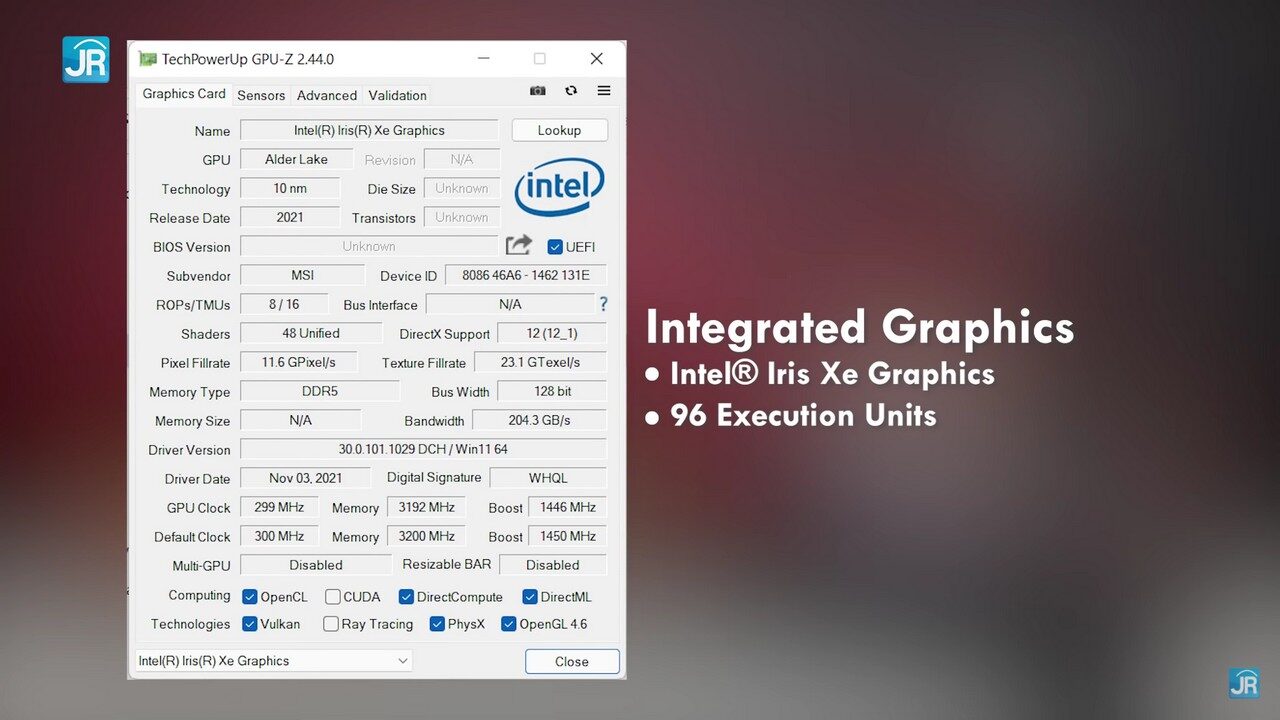Click the Technology field showing 10 nm
Viewport: 1280px width, 720px height.
[290, 188]
